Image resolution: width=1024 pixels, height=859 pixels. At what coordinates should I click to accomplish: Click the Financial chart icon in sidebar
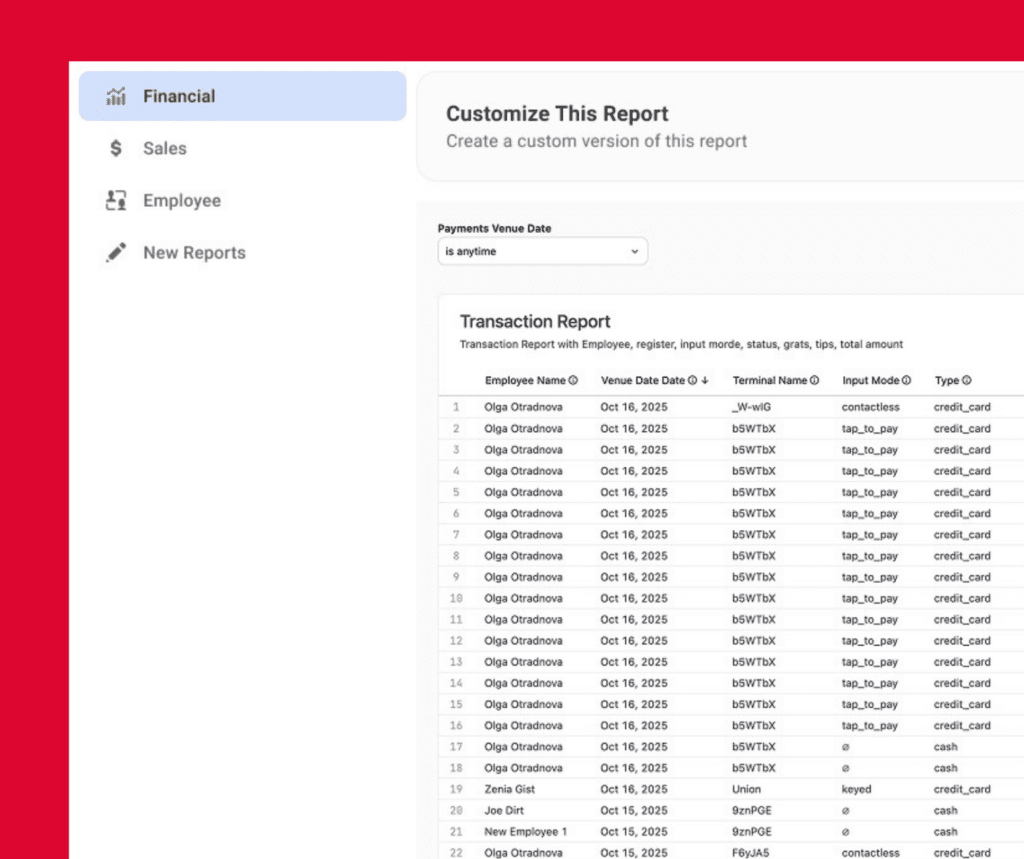click(116, 97)
